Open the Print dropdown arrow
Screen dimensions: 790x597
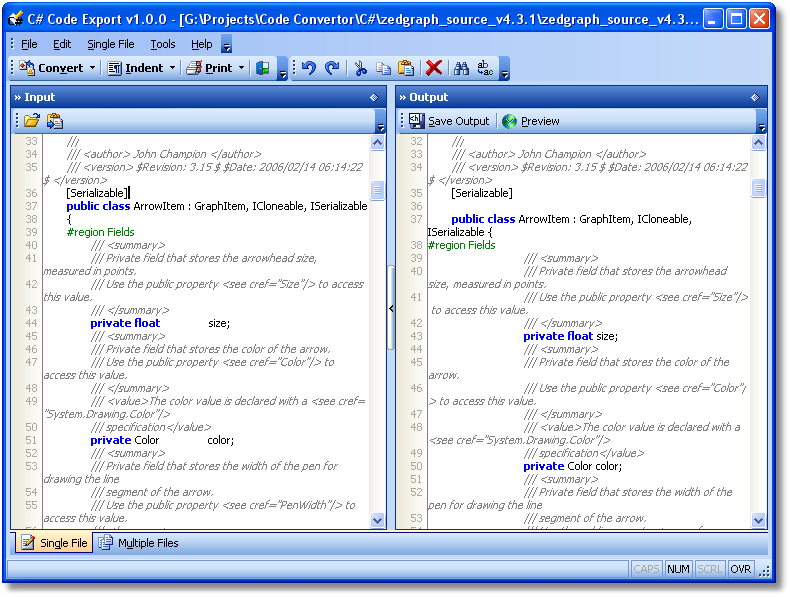coord(241,68)
